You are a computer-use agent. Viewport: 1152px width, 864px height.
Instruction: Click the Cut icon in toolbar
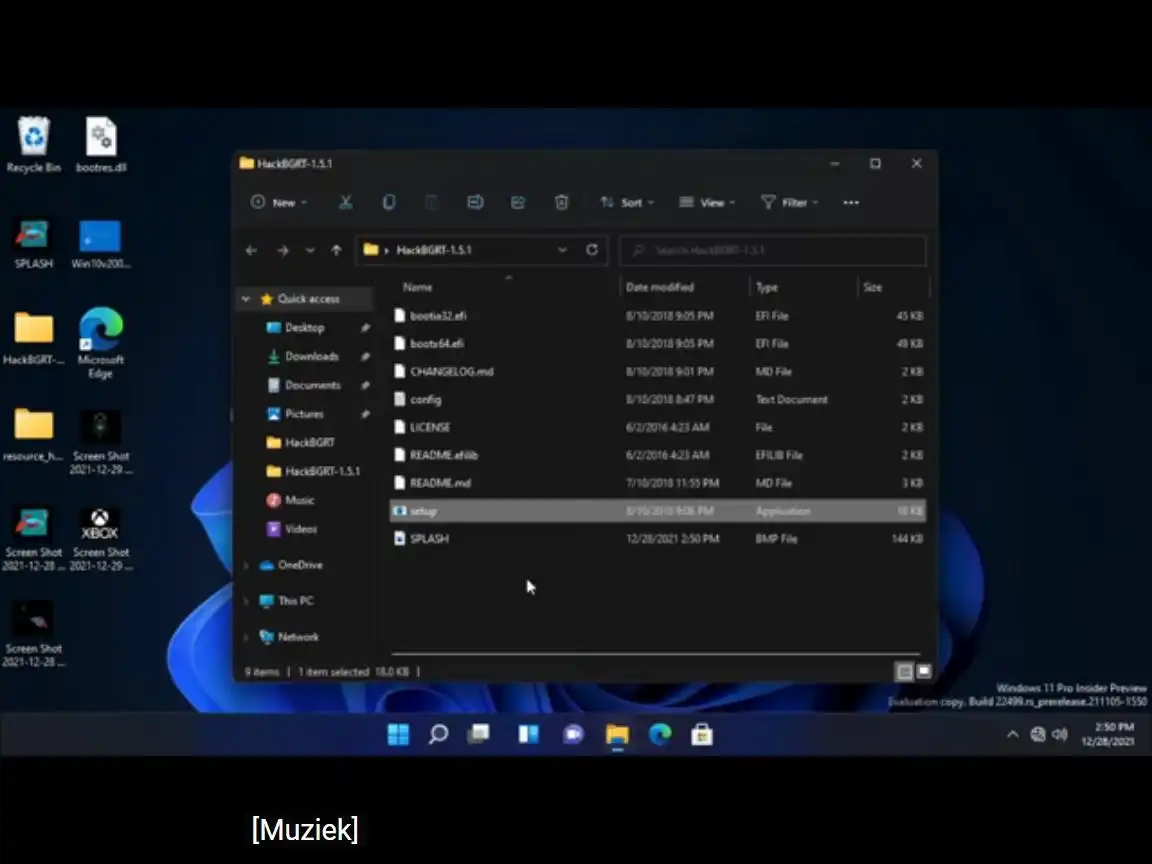point(345,202)
